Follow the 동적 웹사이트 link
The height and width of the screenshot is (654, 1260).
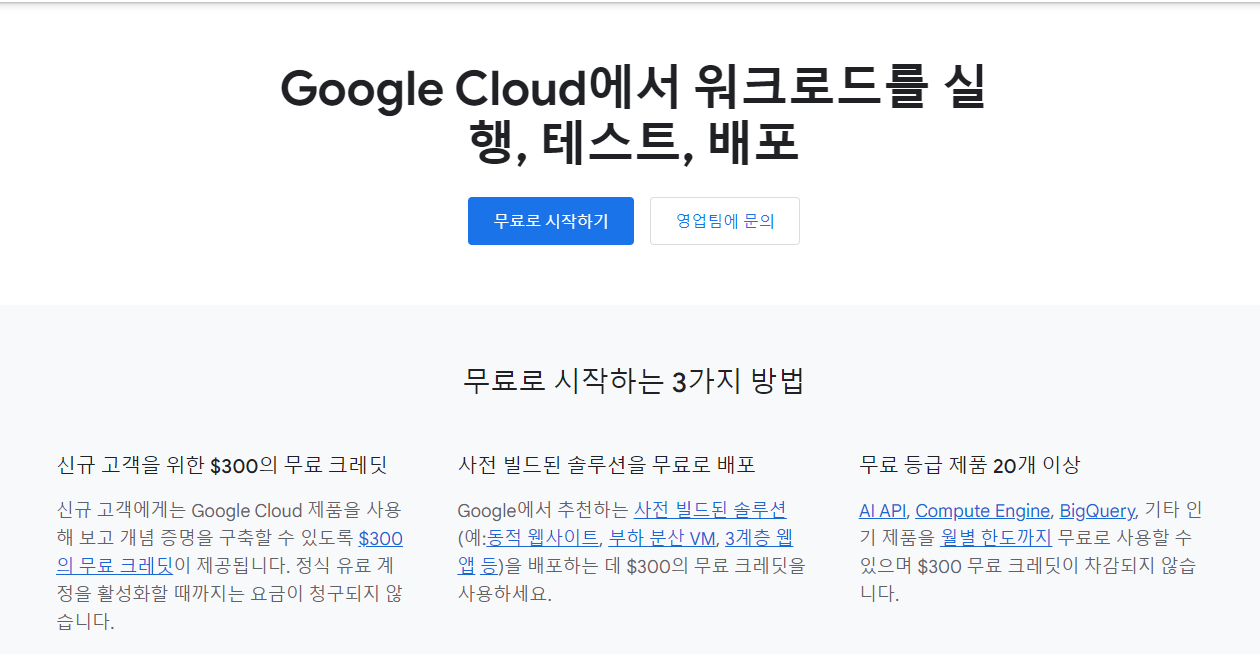(542, 539)
